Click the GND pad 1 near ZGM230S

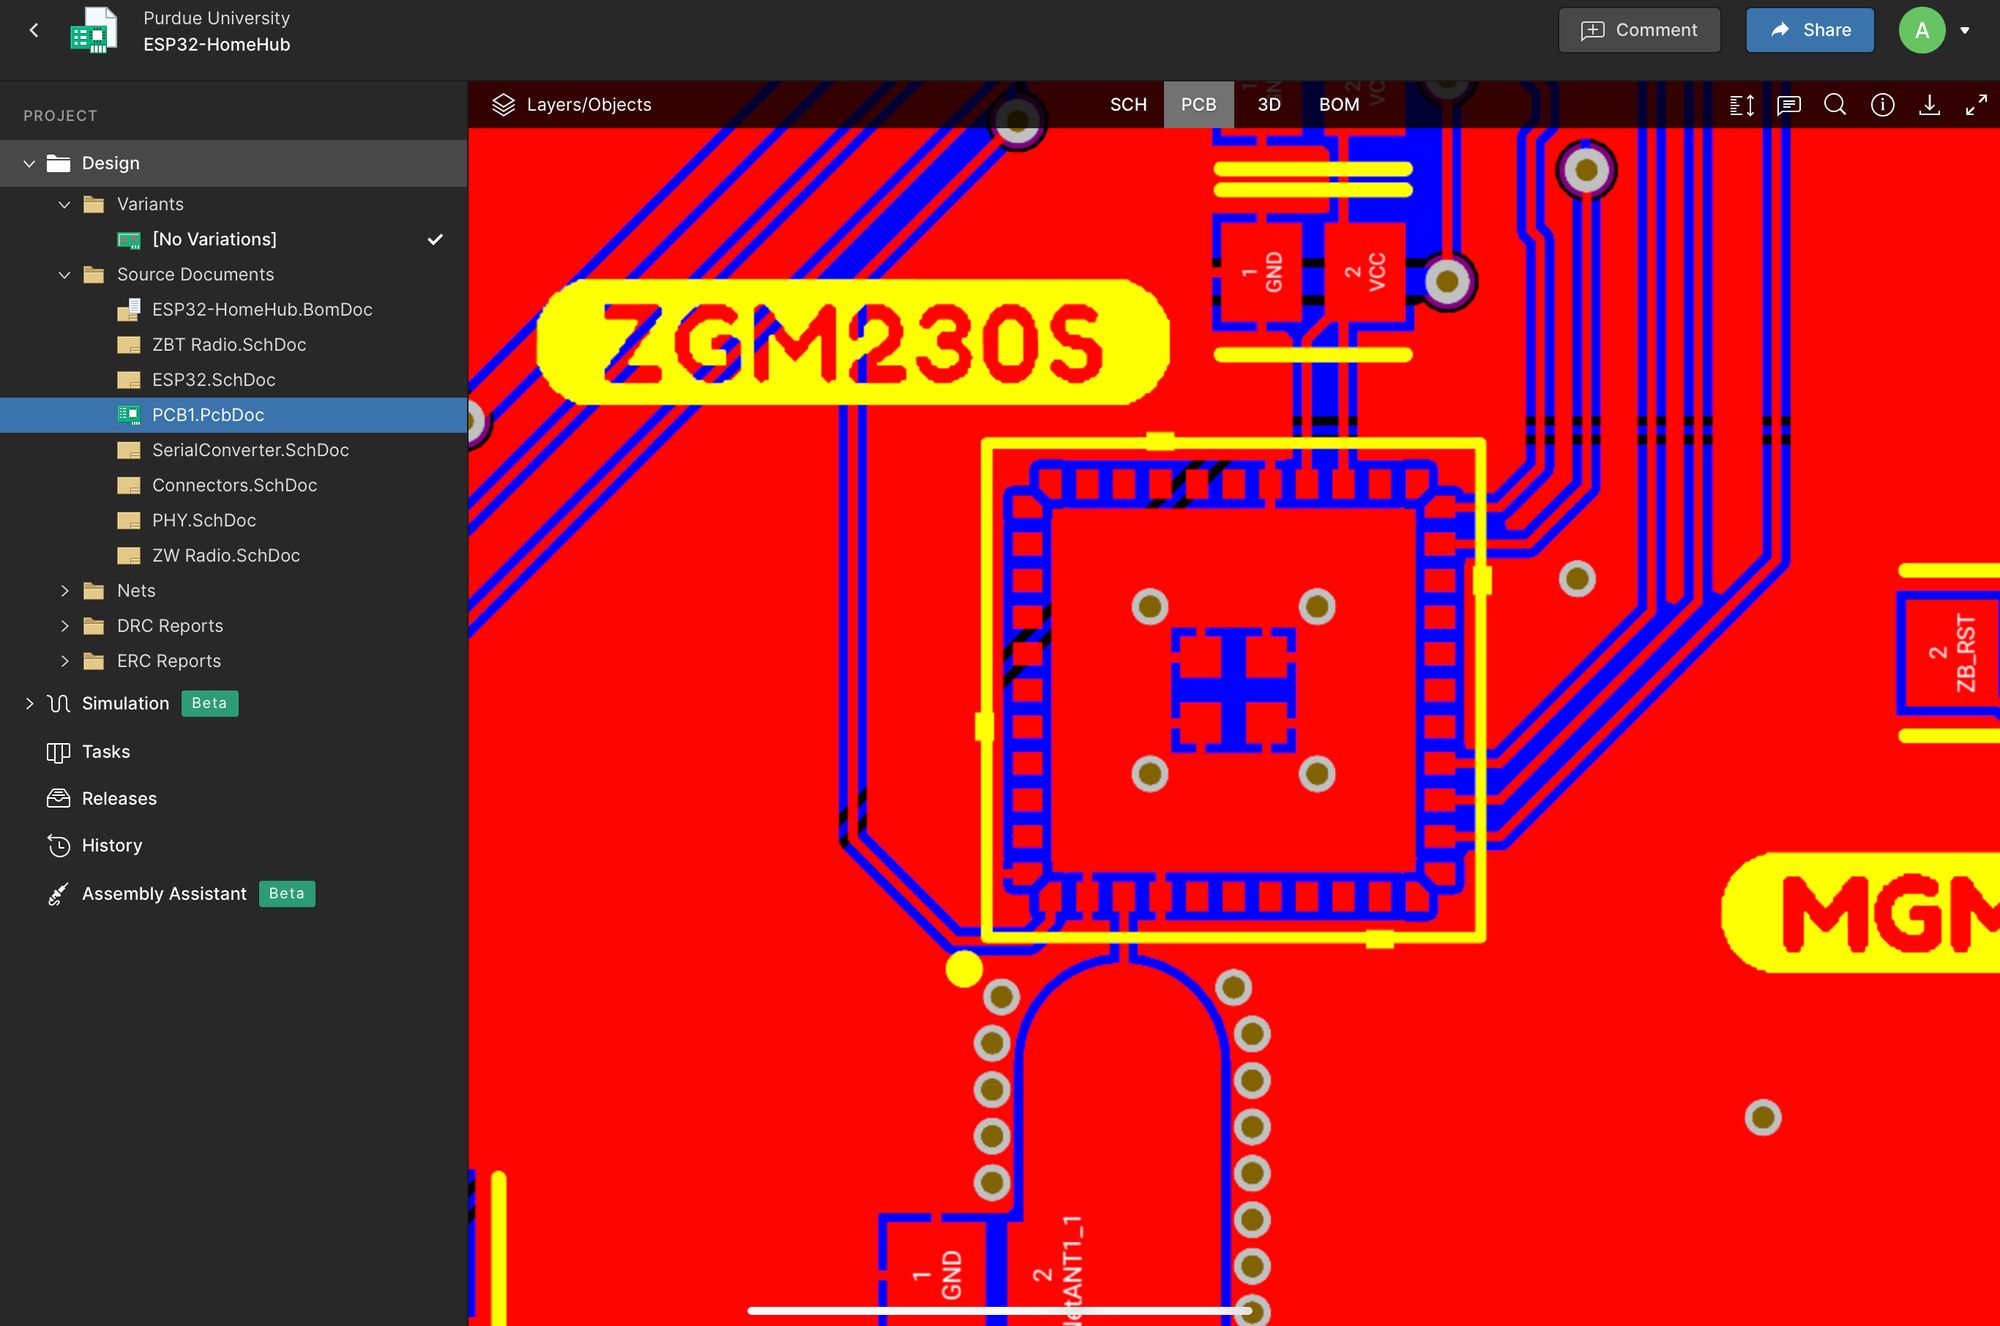[1261, 272]
